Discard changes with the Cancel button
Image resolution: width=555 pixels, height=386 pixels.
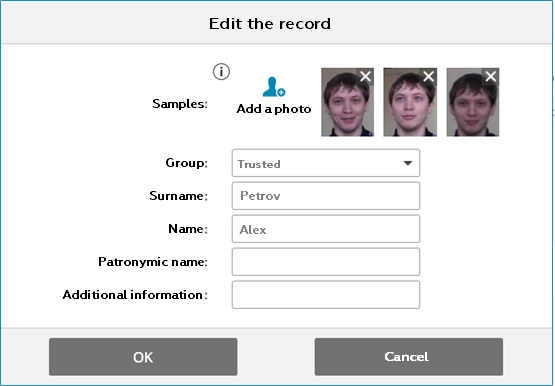408,357
